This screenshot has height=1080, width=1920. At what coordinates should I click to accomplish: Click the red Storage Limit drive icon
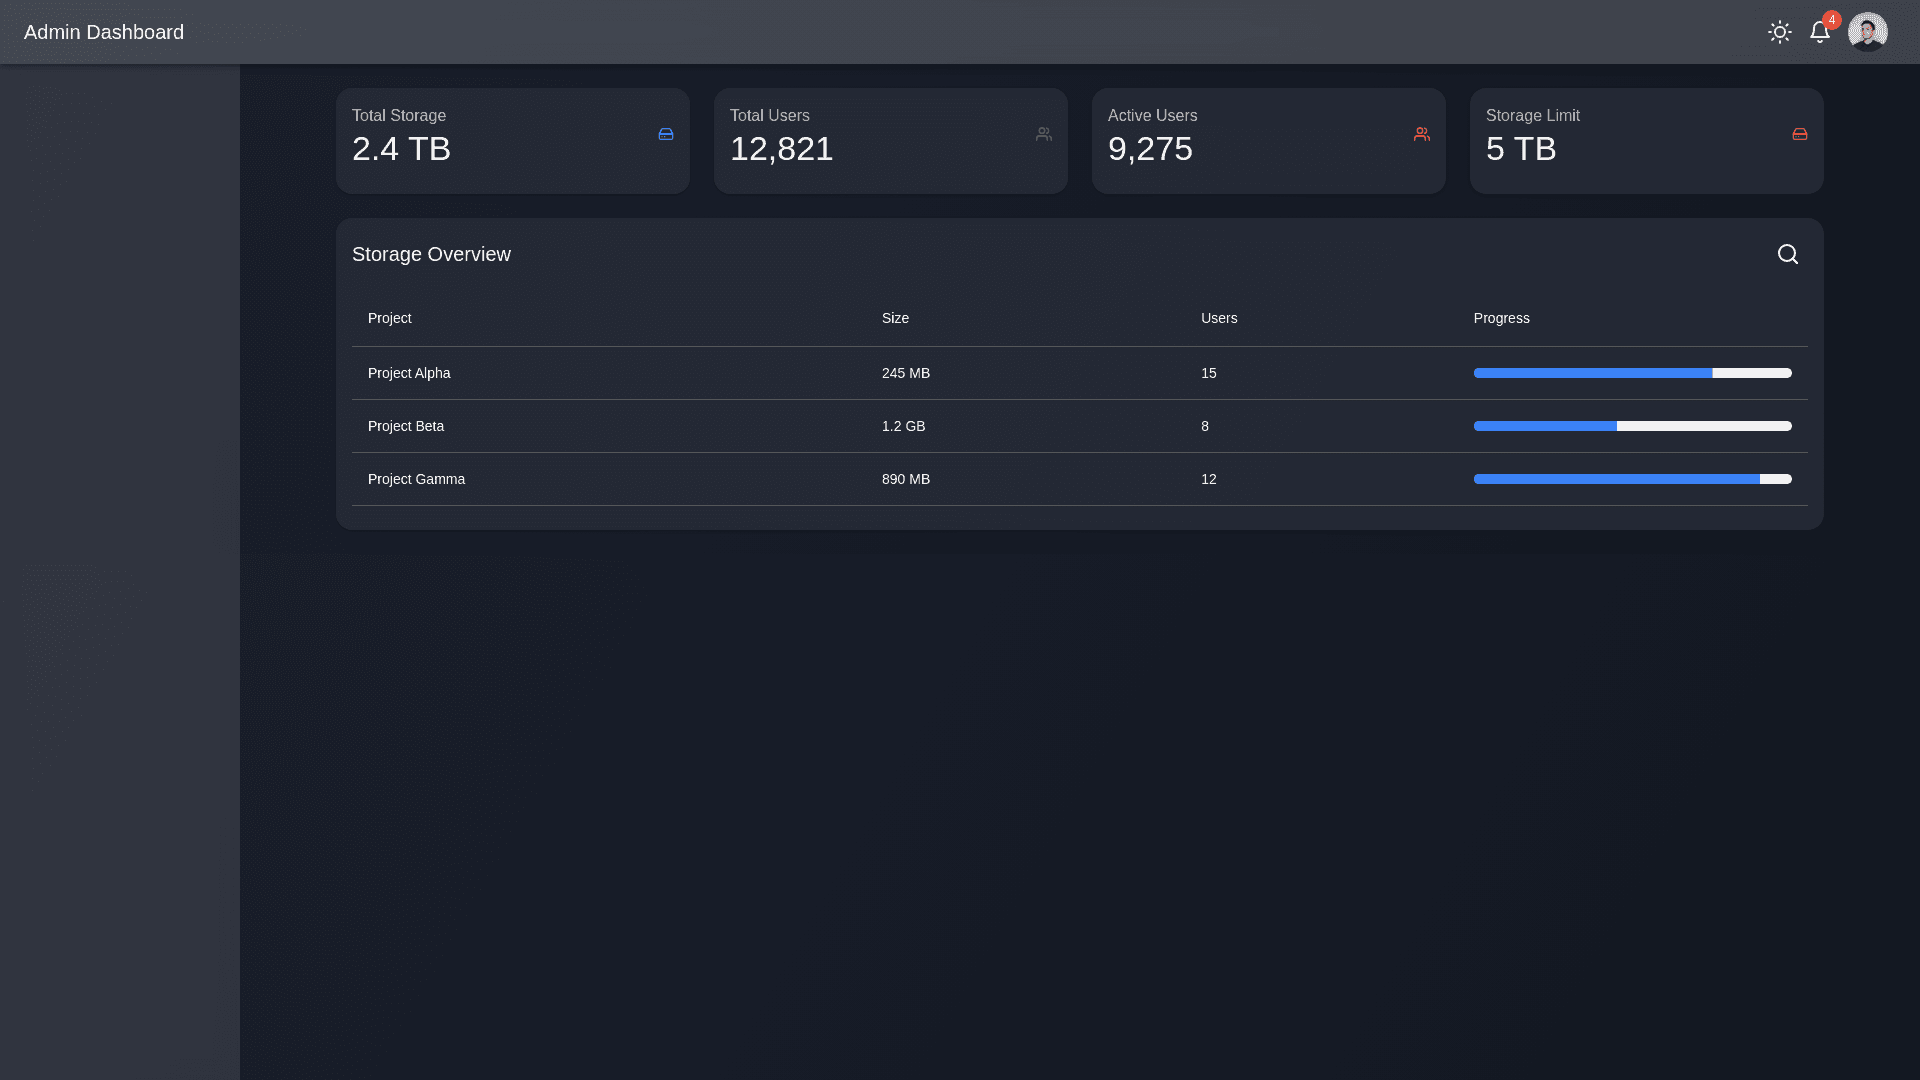[1799, 134]
